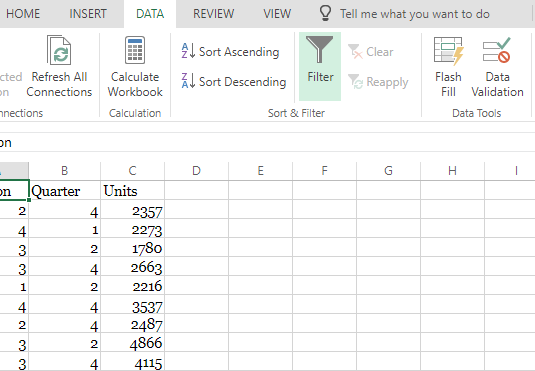Select the column G header

point(388,171)
